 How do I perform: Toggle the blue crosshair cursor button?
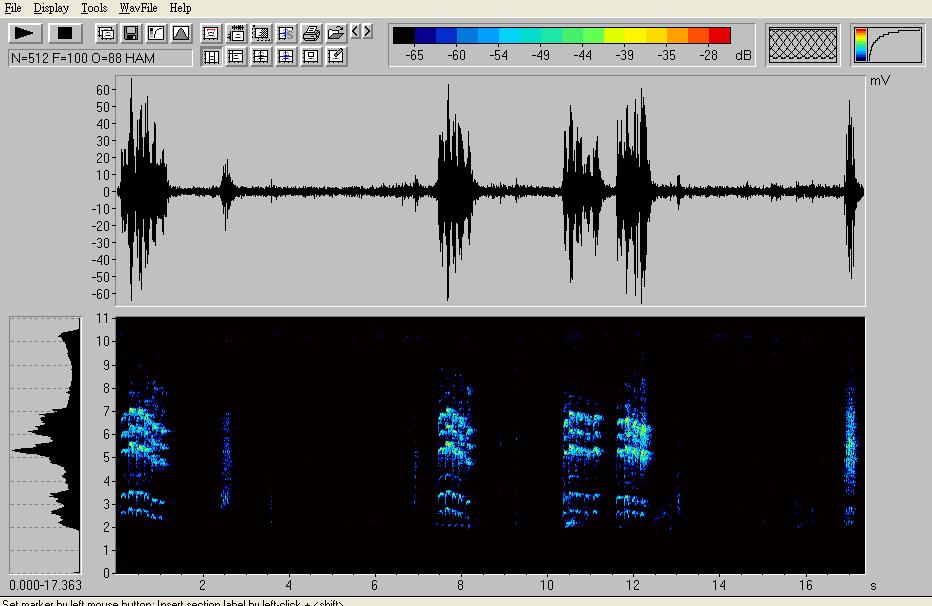pos(286,57)
